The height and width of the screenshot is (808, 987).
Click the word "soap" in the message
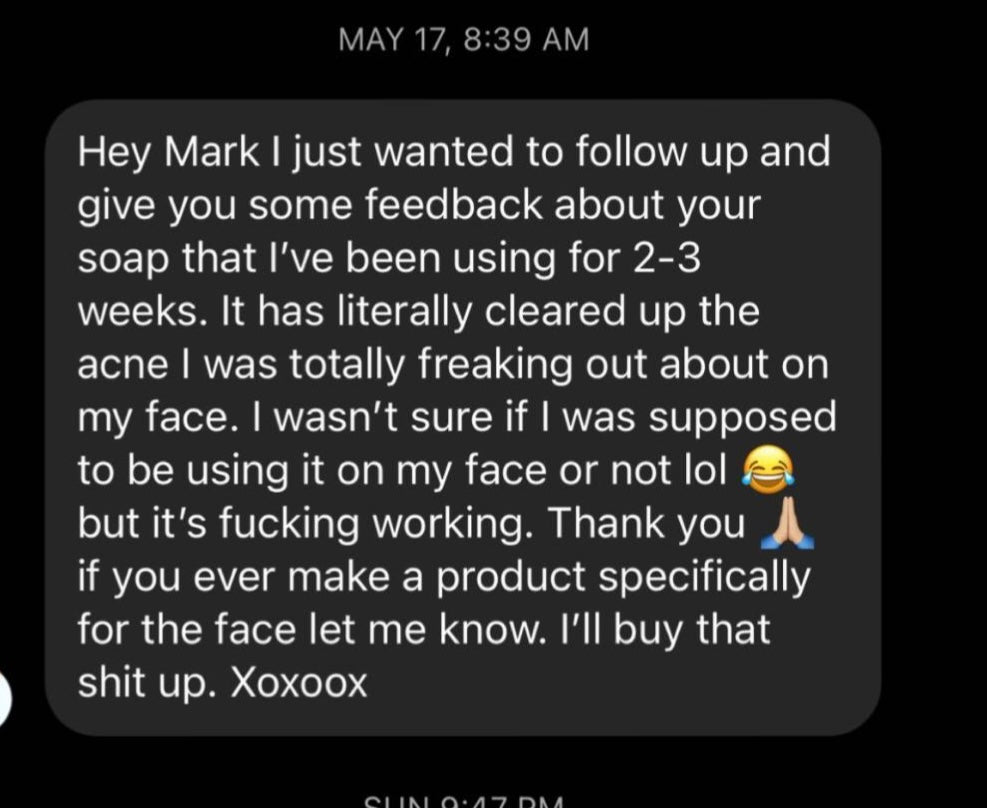tap(115, 259)
